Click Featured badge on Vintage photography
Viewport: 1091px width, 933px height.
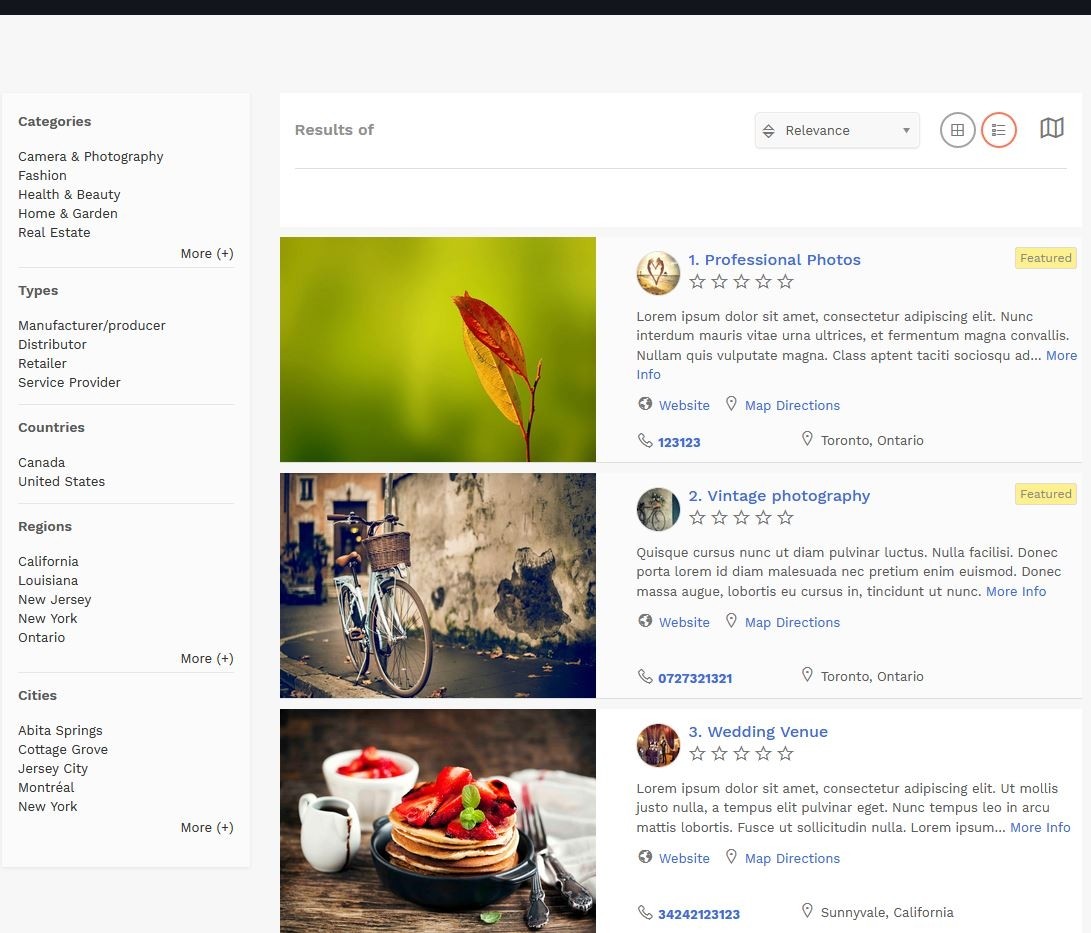point(1045,493)
